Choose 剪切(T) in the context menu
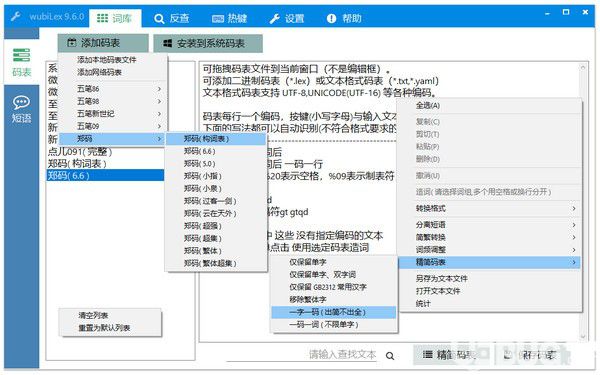Screen dimensions: 600x375 [x=489, y=134]
